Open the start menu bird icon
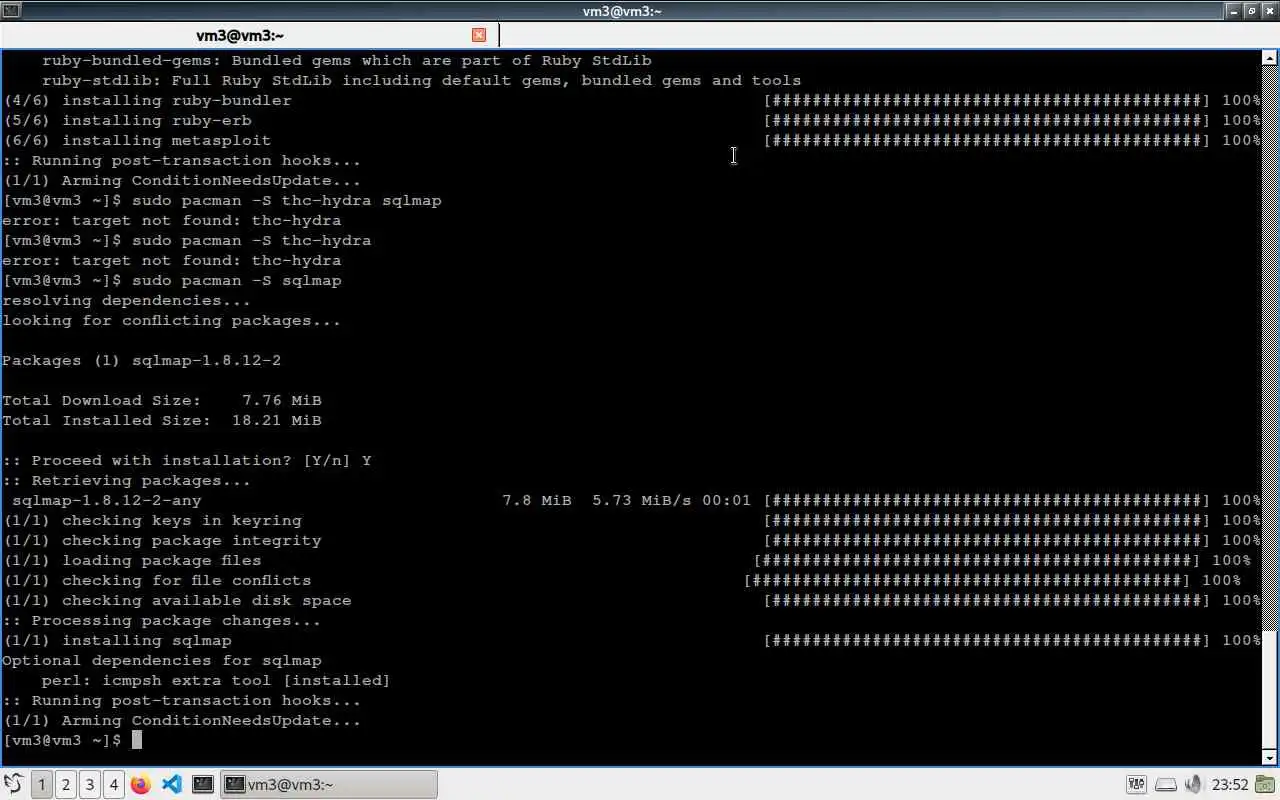The width and height of the screenshot is (1280, 800). pos(13,784)
